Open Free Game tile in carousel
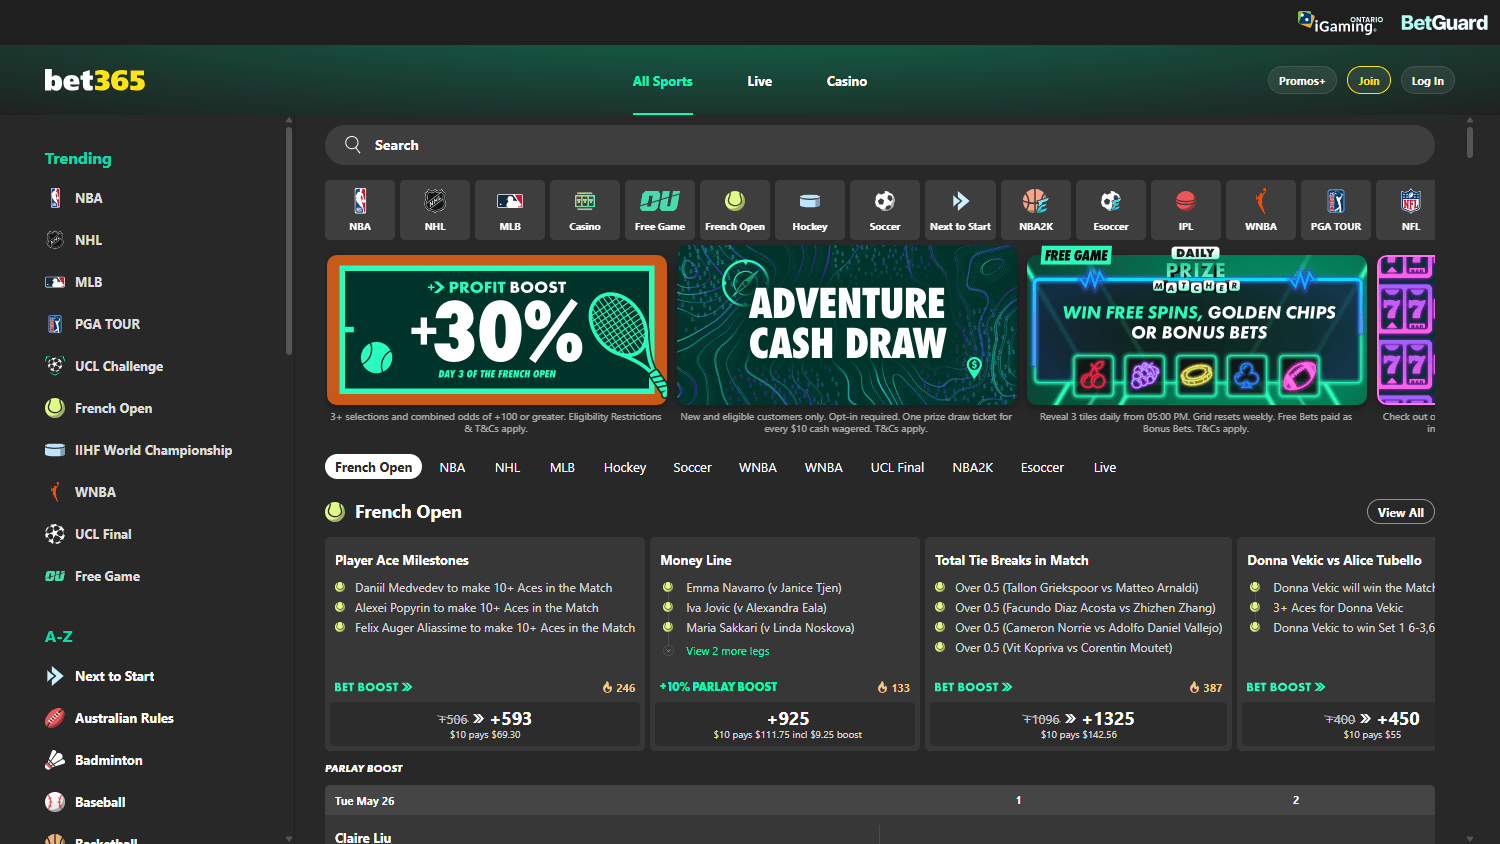1500x844 pixels. [660, 210]
